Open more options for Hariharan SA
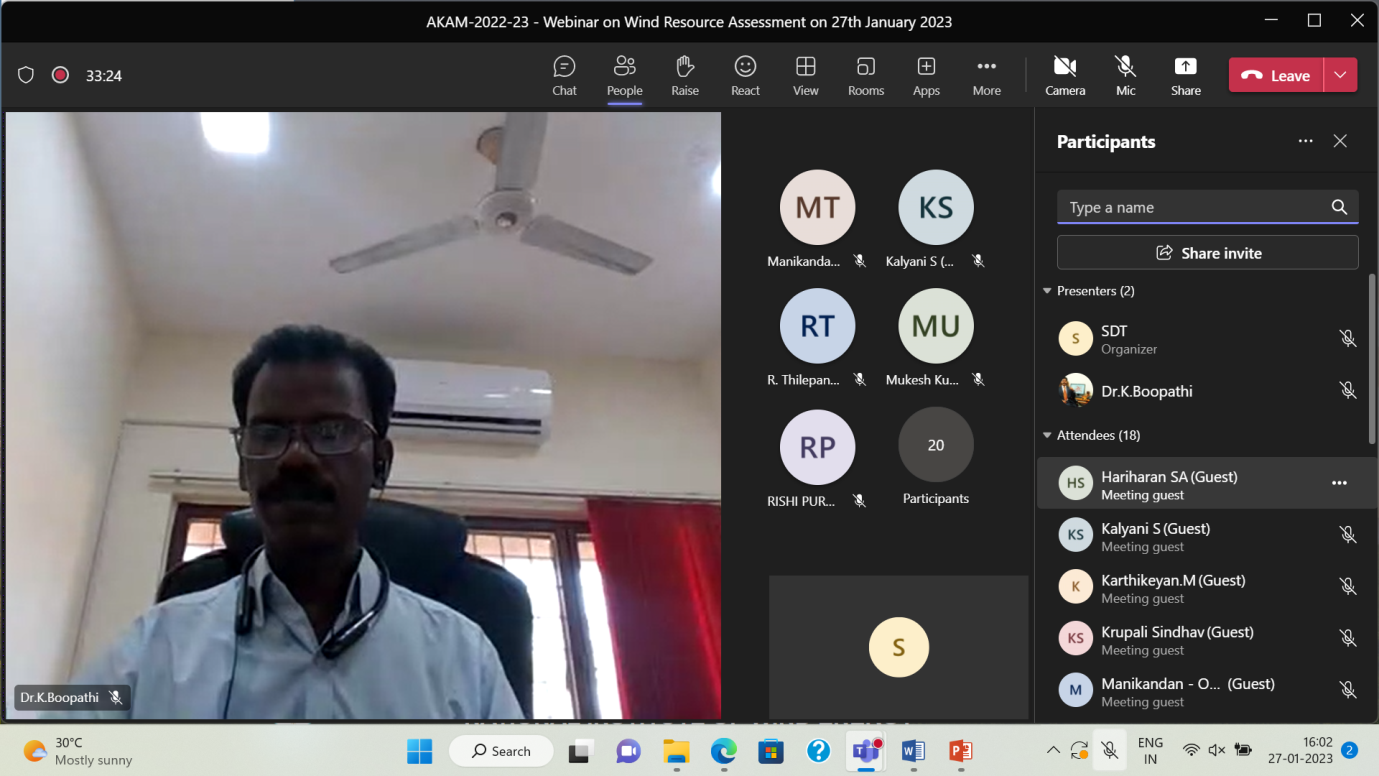 [1339, 483]
